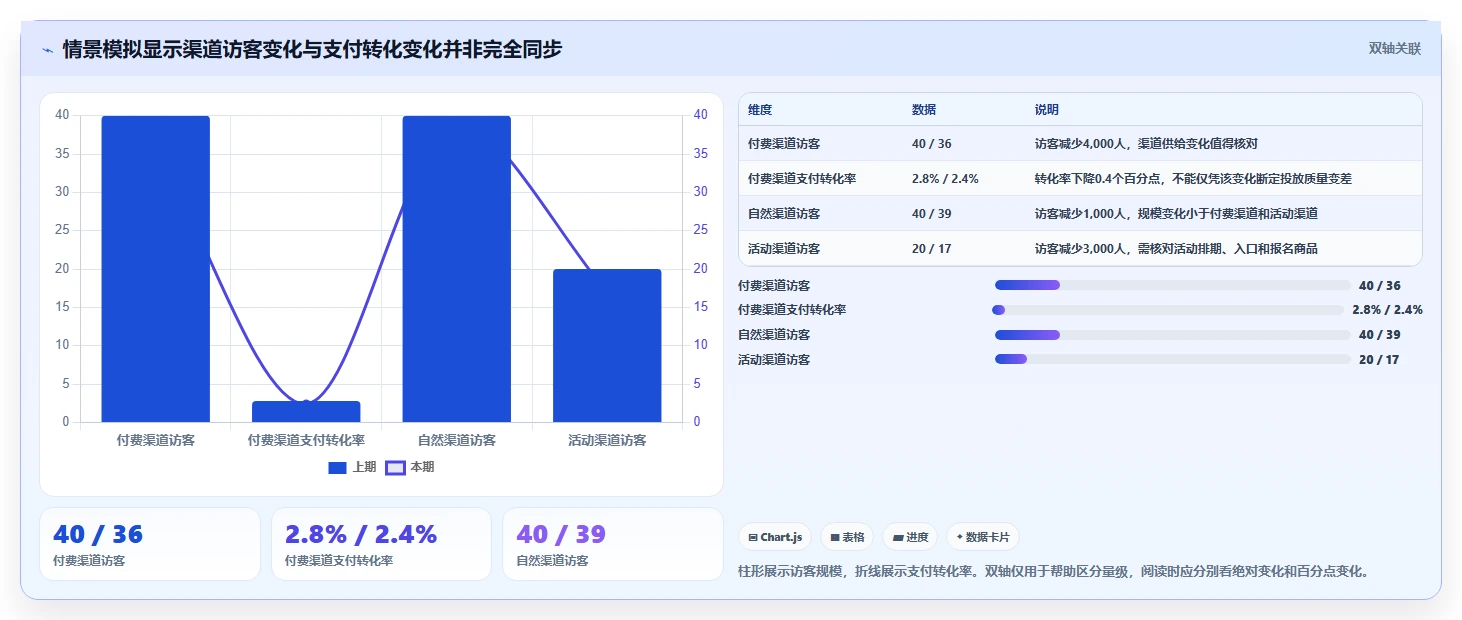Click the 2.8% / 2.4% value beside the progress bar
This screenshot has width=1462, height=620.
1387,310
